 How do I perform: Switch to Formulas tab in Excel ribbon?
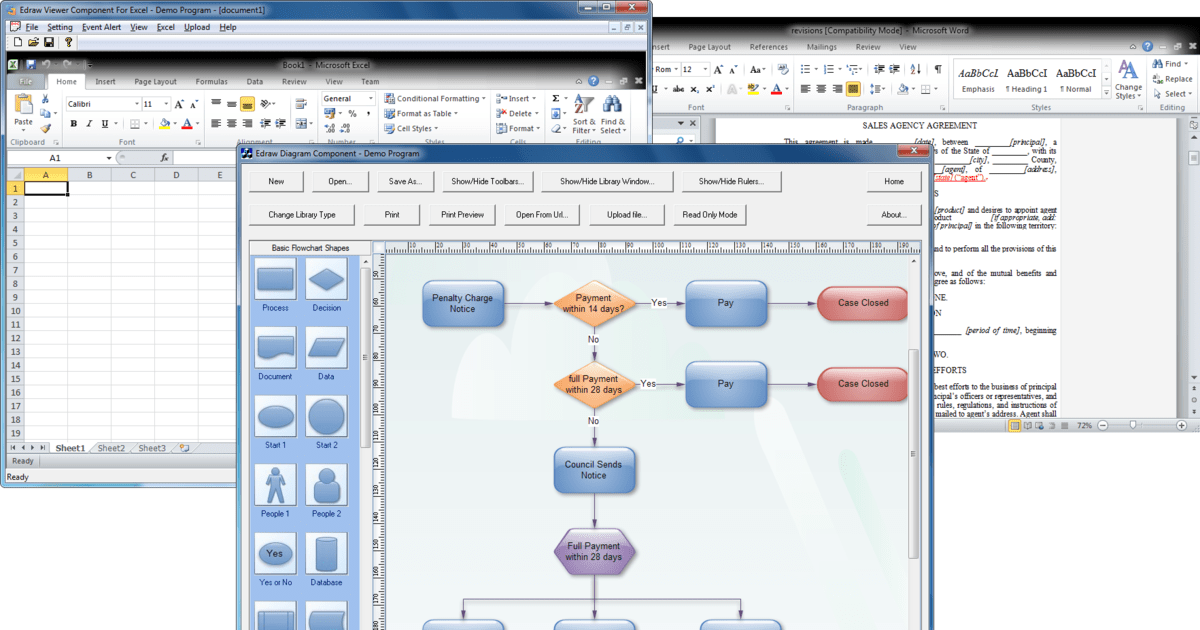[x=211, y=82]
